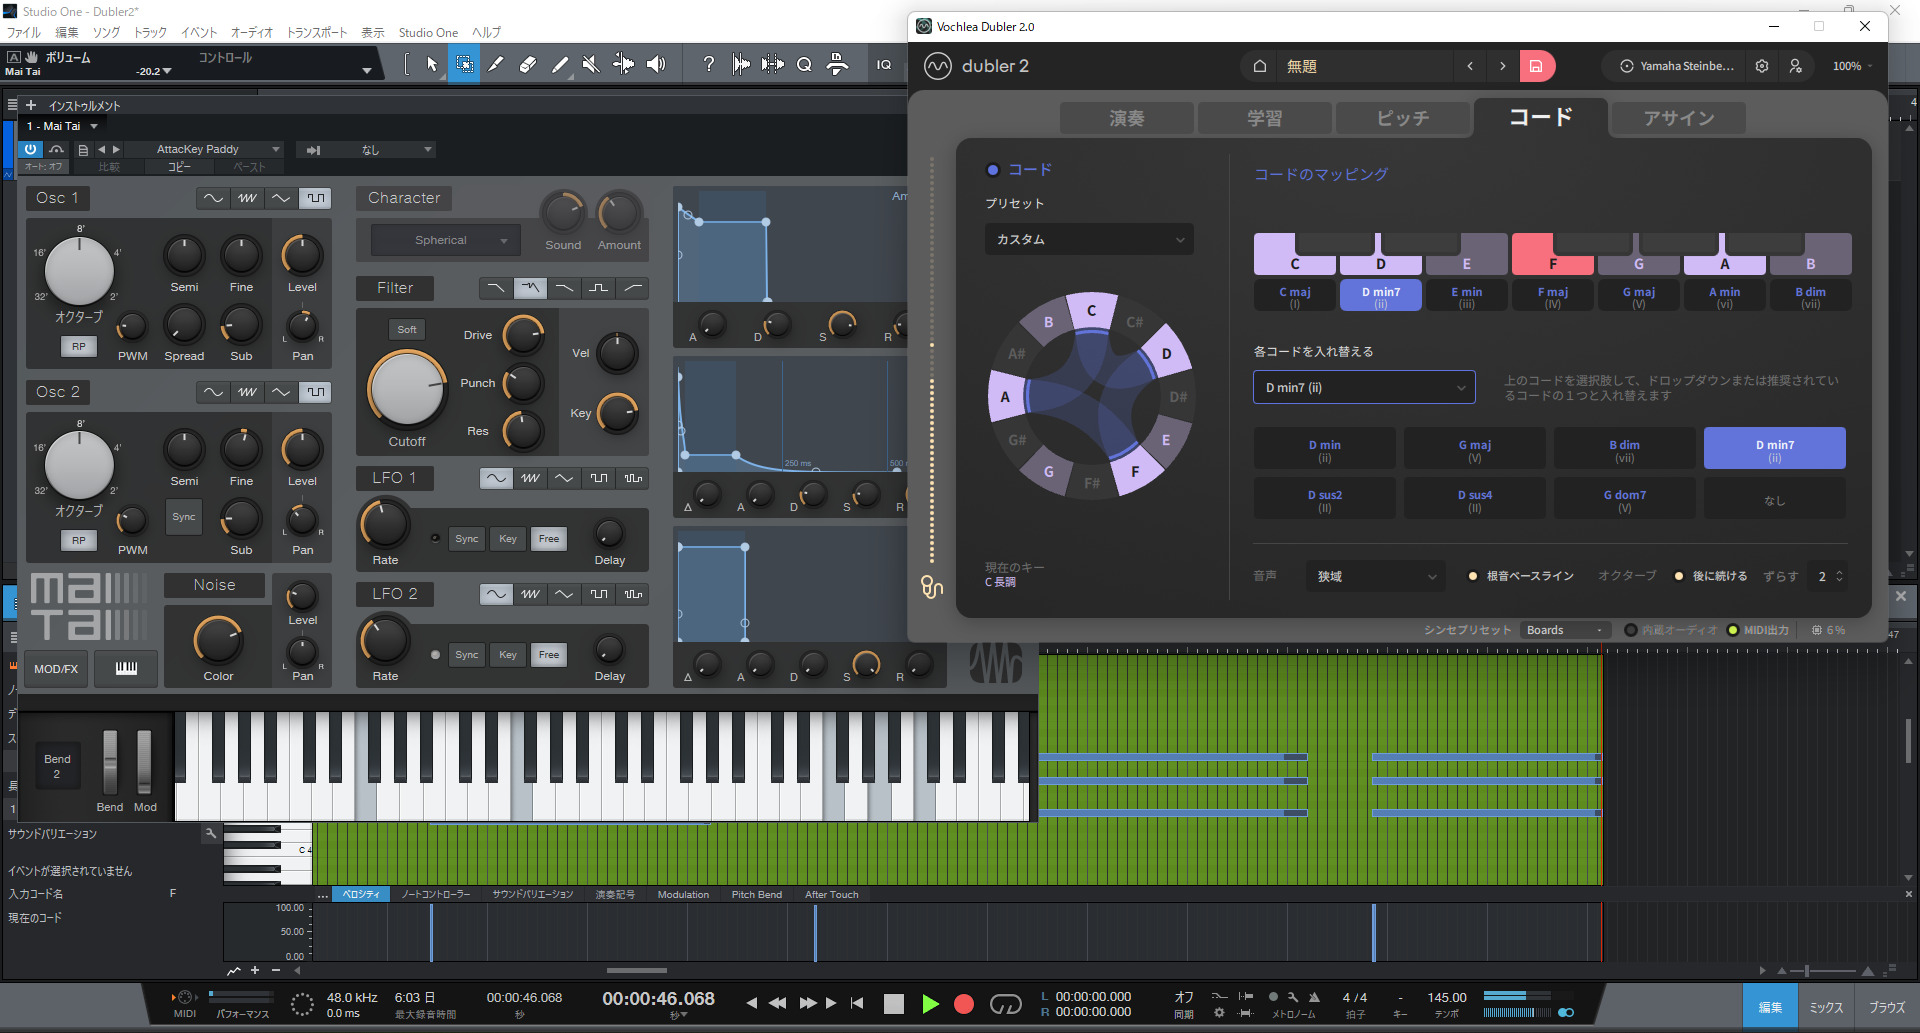The image size is (1920, 1033).
Task: Click the F maj (IV) chord mapping
Action: [1552, 295]
